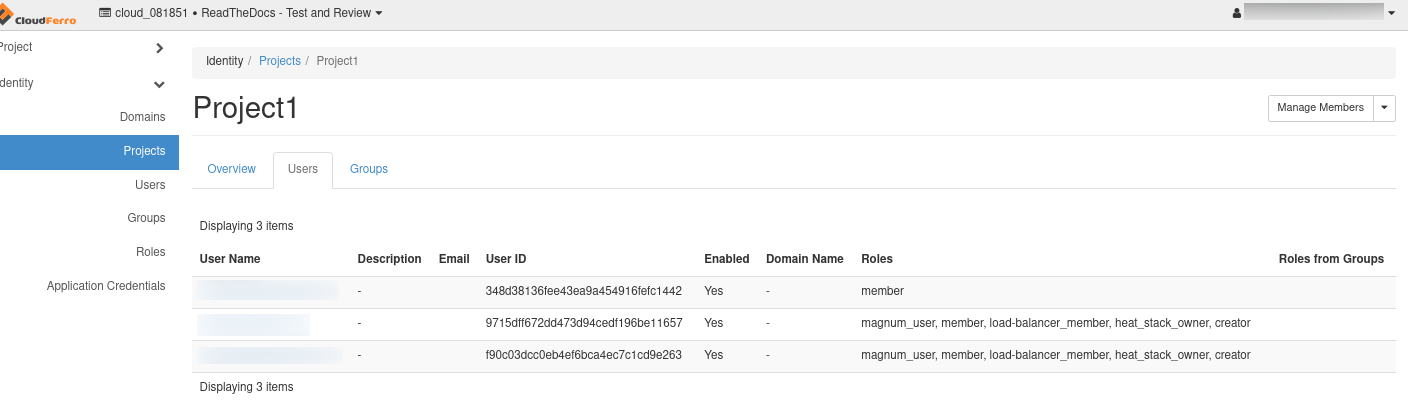Screen dimensions: 1408x414
Task: Click the Enabled column header
Action: coord(727,259)
